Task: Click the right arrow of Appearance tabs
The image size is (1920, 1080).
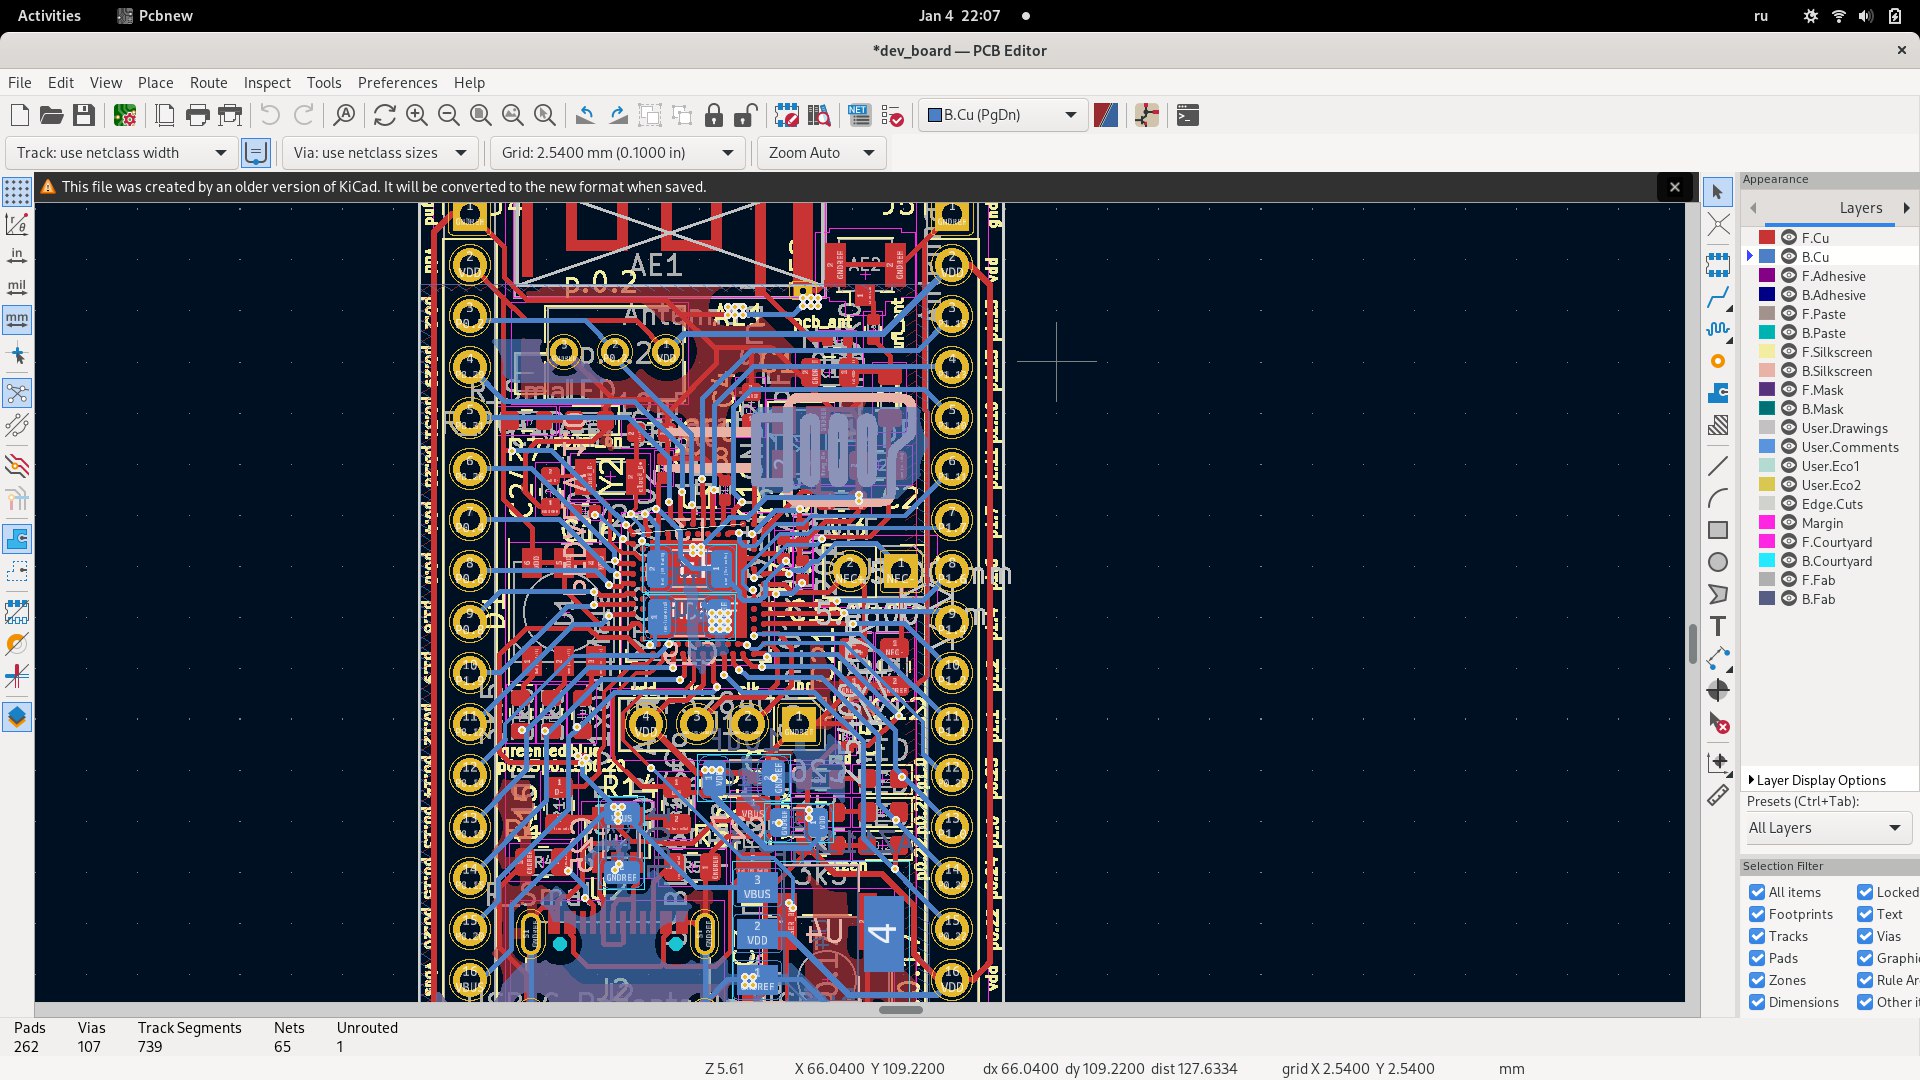Action: click(x=1906, y=208)
